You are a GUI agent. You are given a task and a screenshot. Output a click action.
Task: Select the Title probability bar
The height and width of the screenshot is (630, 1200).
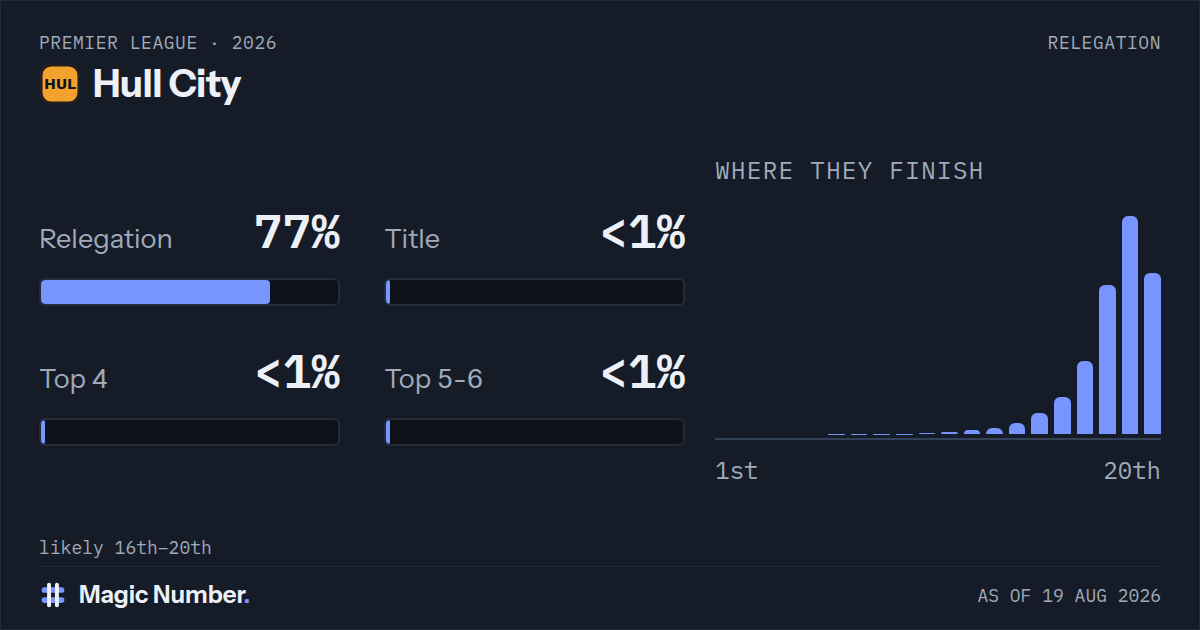tap(535, 292)
